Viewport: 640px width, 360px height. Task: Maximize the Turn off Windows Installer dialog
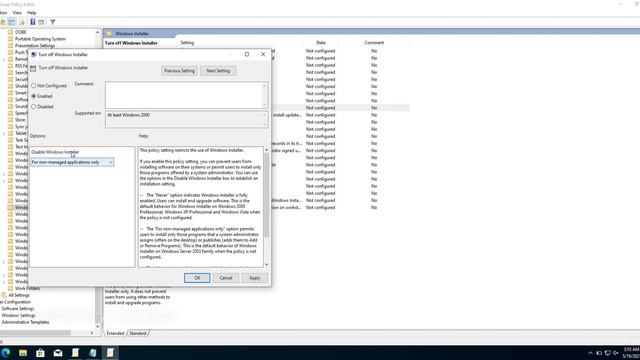tap(247, 54)
